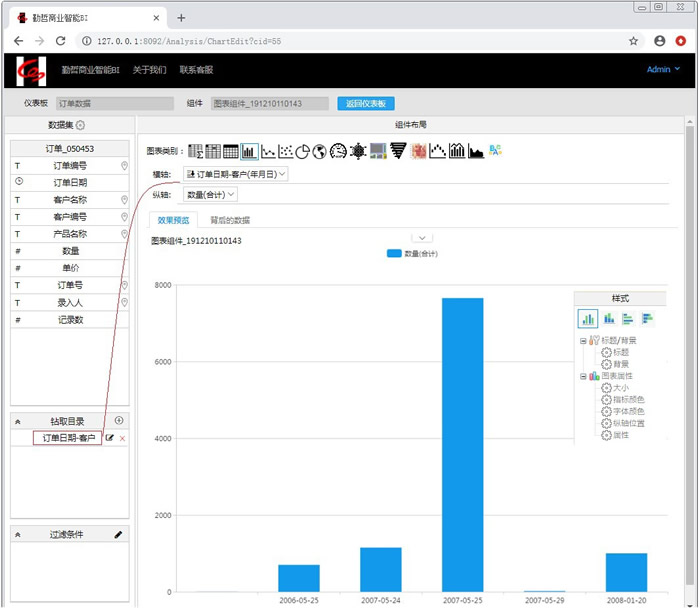The image size is (700, 608).
Task: Click the 组件 name input field
Action: [x=270, y=103]
